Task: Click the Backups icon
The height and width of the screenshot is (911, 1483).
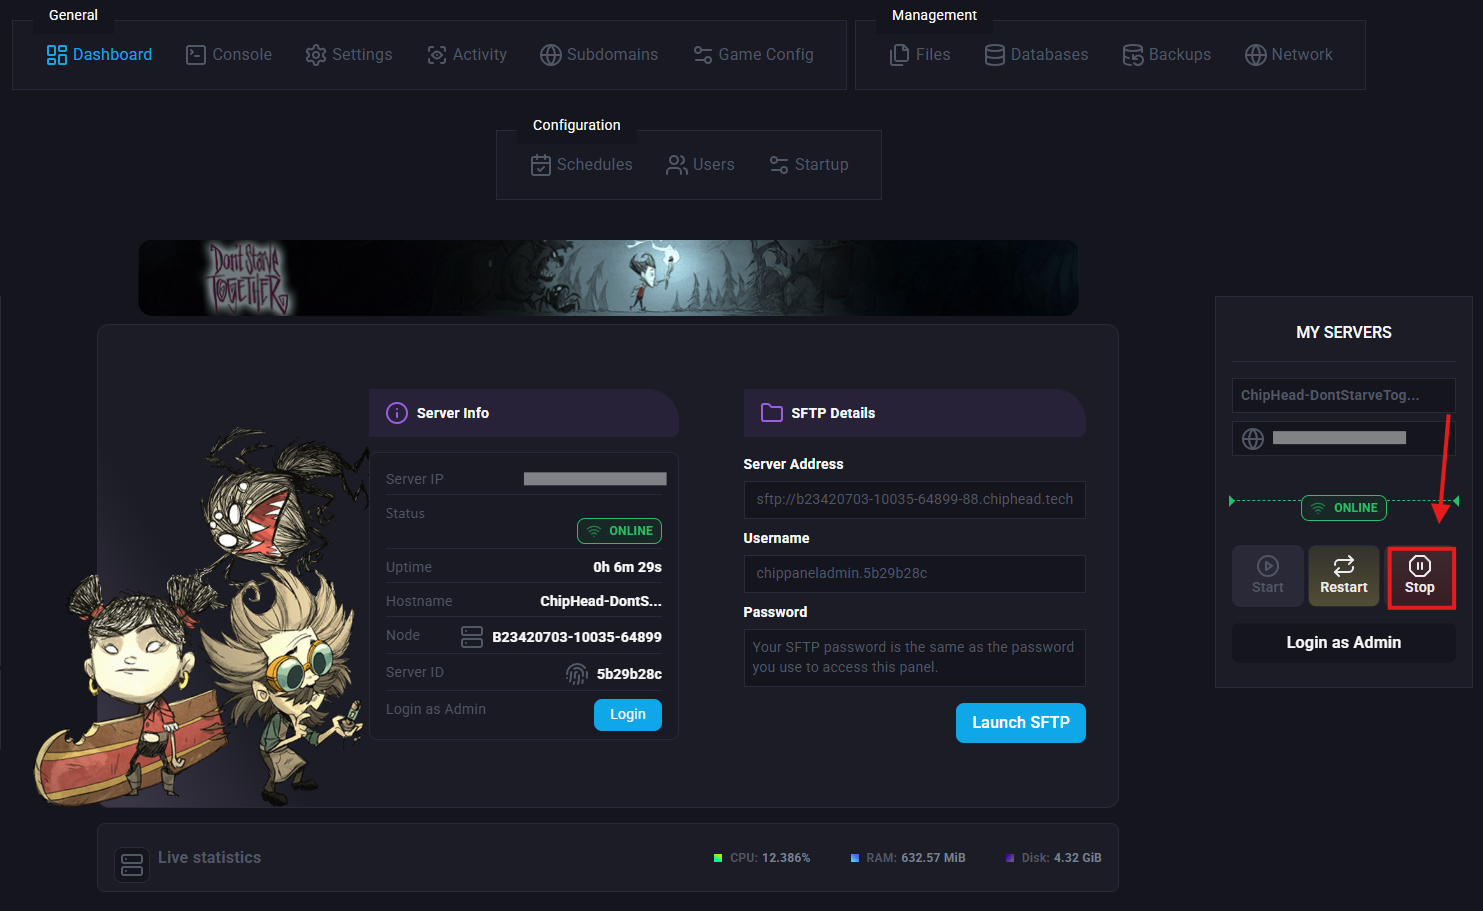Action: (x=1132, y=55)
